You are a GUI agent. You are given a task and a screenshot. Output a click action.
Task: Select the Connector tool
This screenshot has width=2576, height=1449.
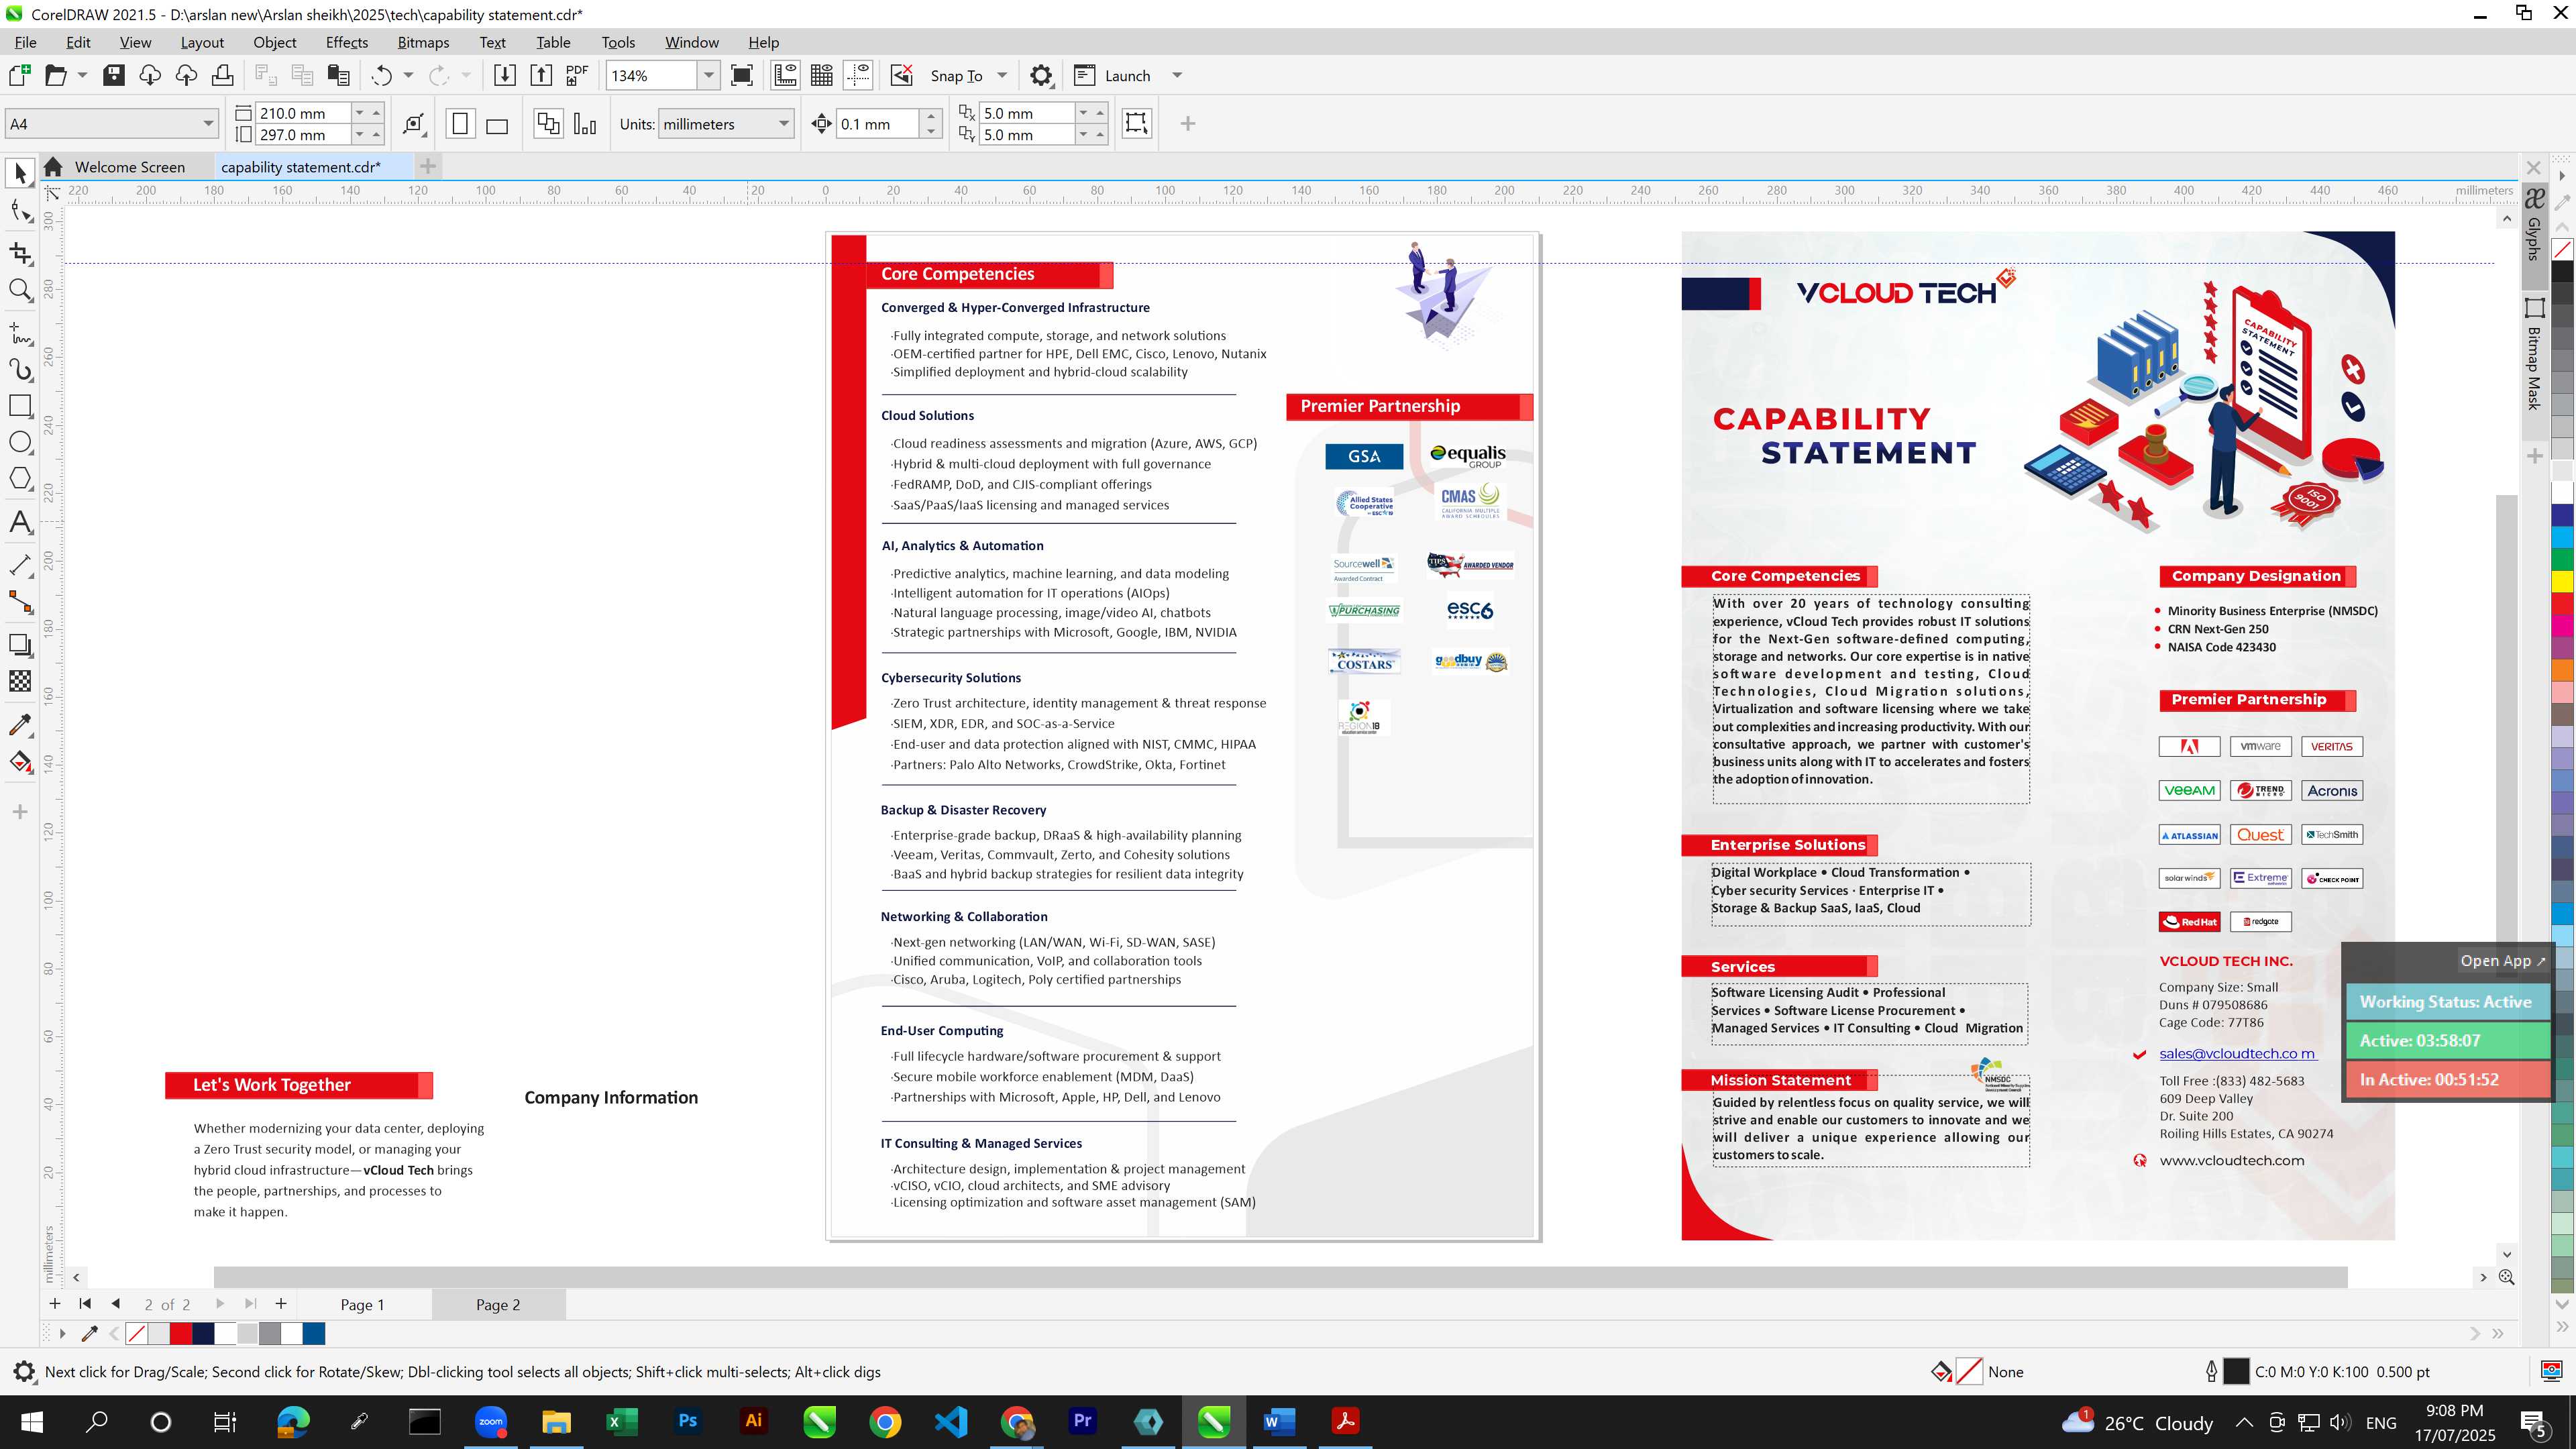(20, 602)
